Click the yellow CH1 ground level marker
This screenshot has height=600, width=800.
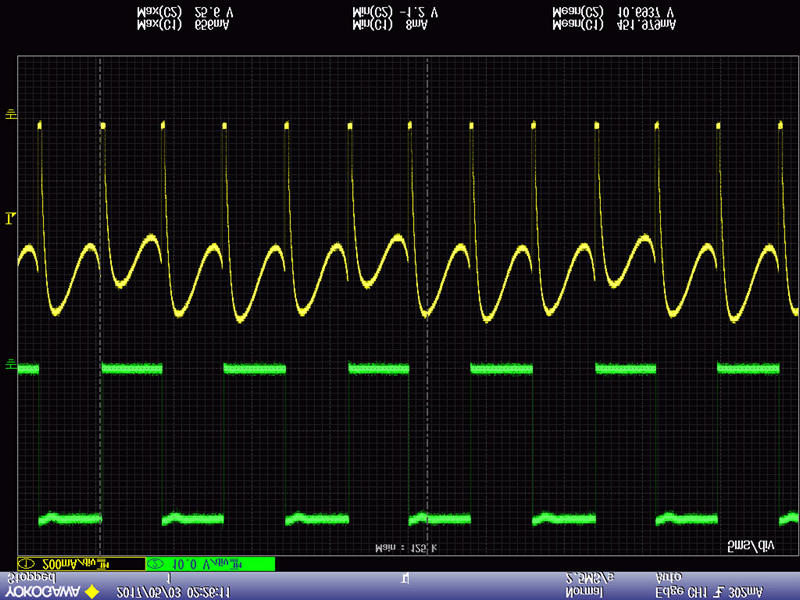(x=11, y=114)
